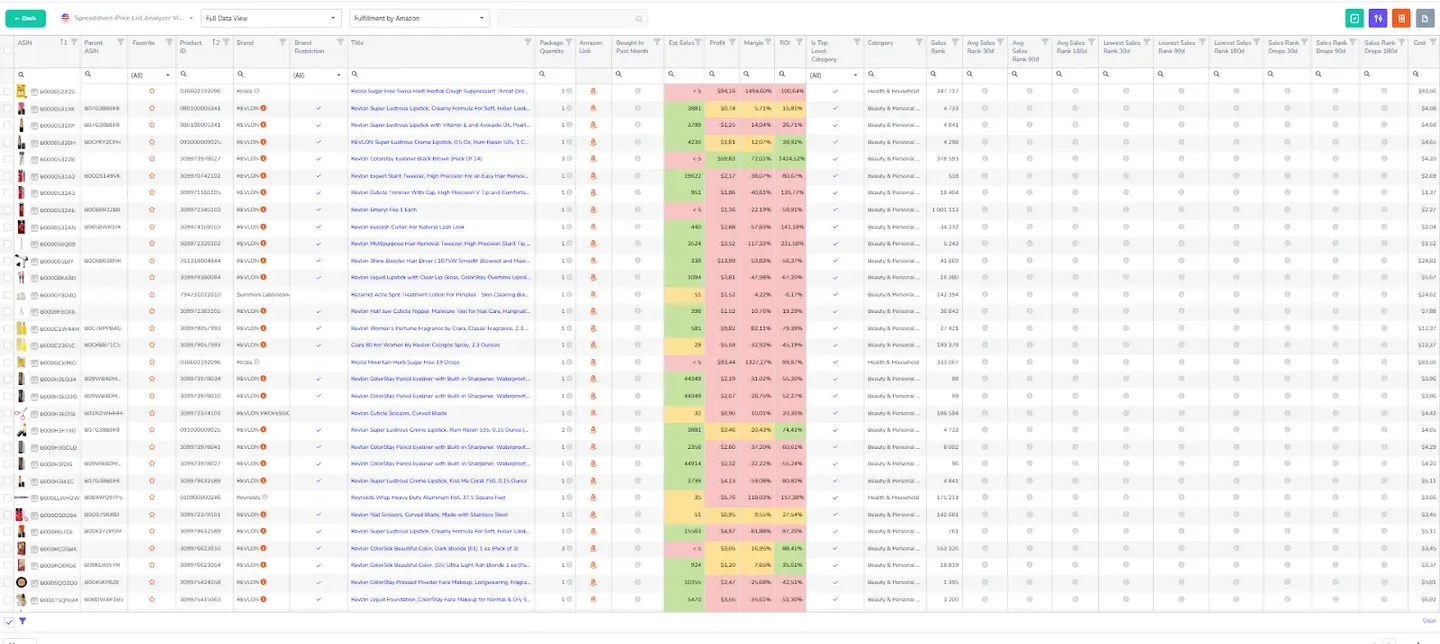
Task: Select the Reynolds Wrap Aluminum Foil row checkbox
Action: tap(8, 497)
